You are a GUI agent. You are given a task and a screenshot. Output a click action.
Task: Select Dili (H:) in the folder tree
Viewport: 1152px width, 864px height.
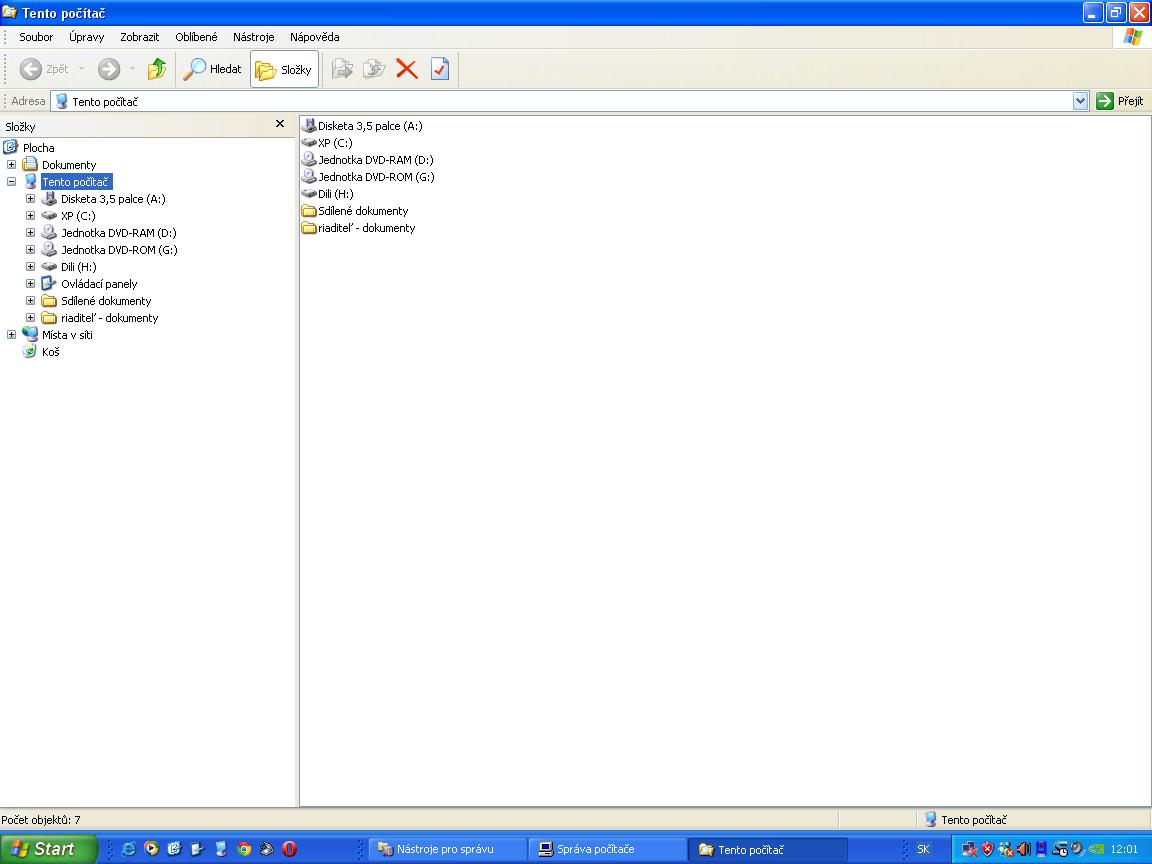click(79, 267)
